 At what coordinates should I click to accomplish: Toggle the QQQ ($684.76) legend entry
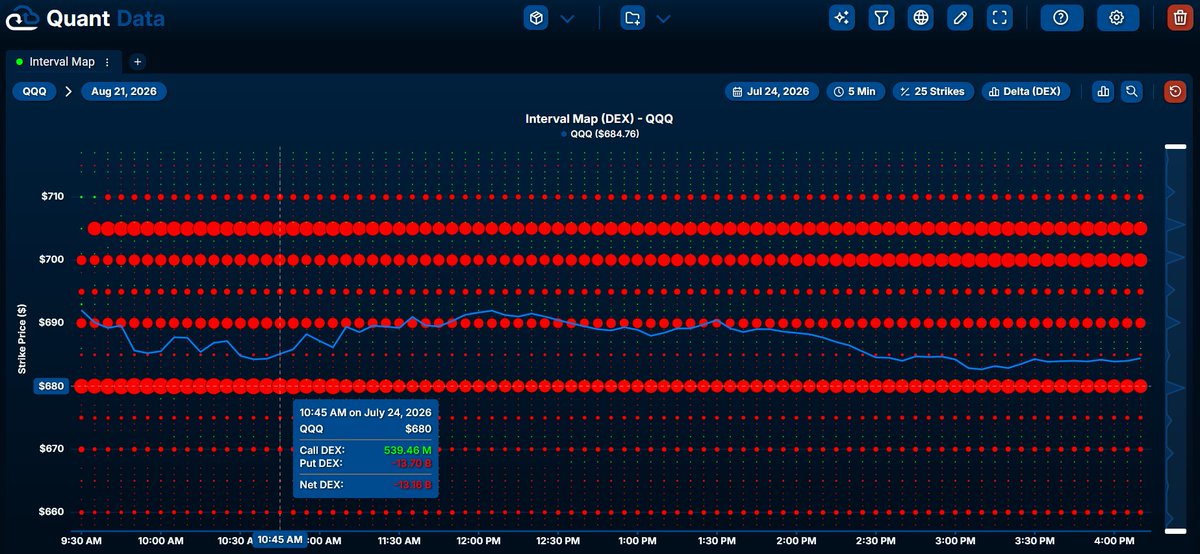click(x=600, y=134)
